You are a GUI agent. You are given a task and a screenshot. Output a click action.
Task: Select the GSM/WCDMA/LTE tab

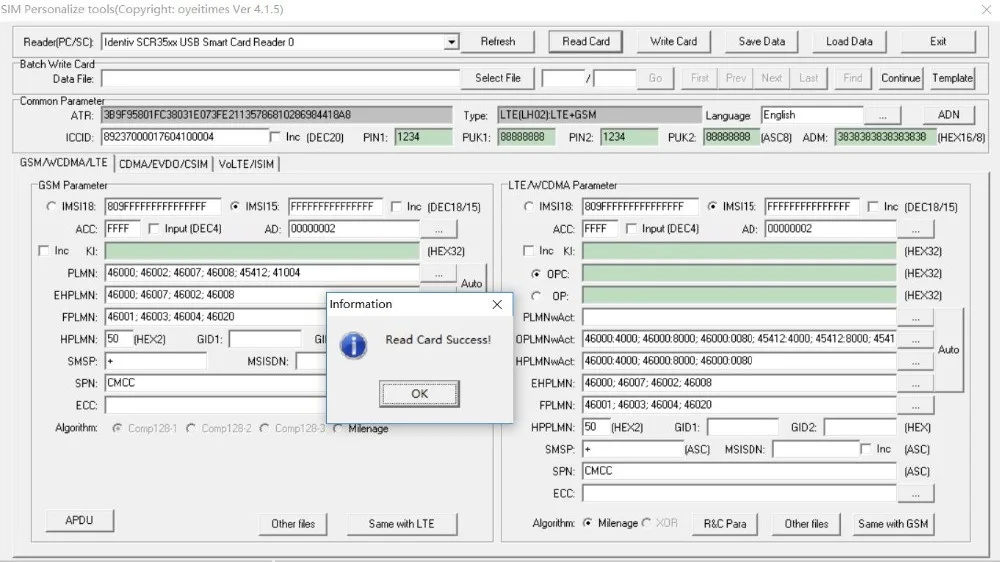click(x=63, y=163)
